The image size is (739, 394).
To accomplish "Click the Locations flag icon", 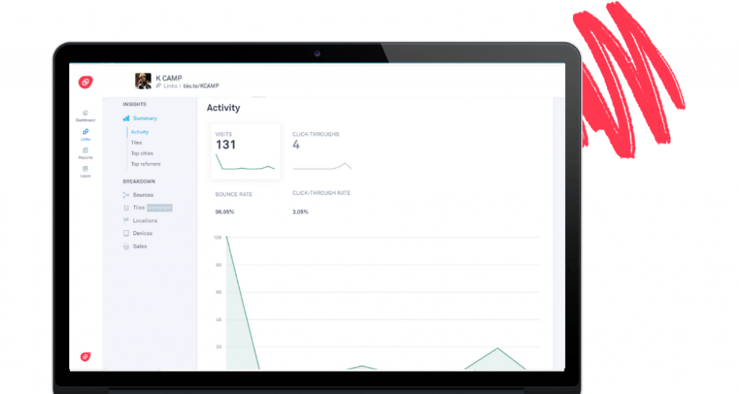I will [x=126, y=221].
